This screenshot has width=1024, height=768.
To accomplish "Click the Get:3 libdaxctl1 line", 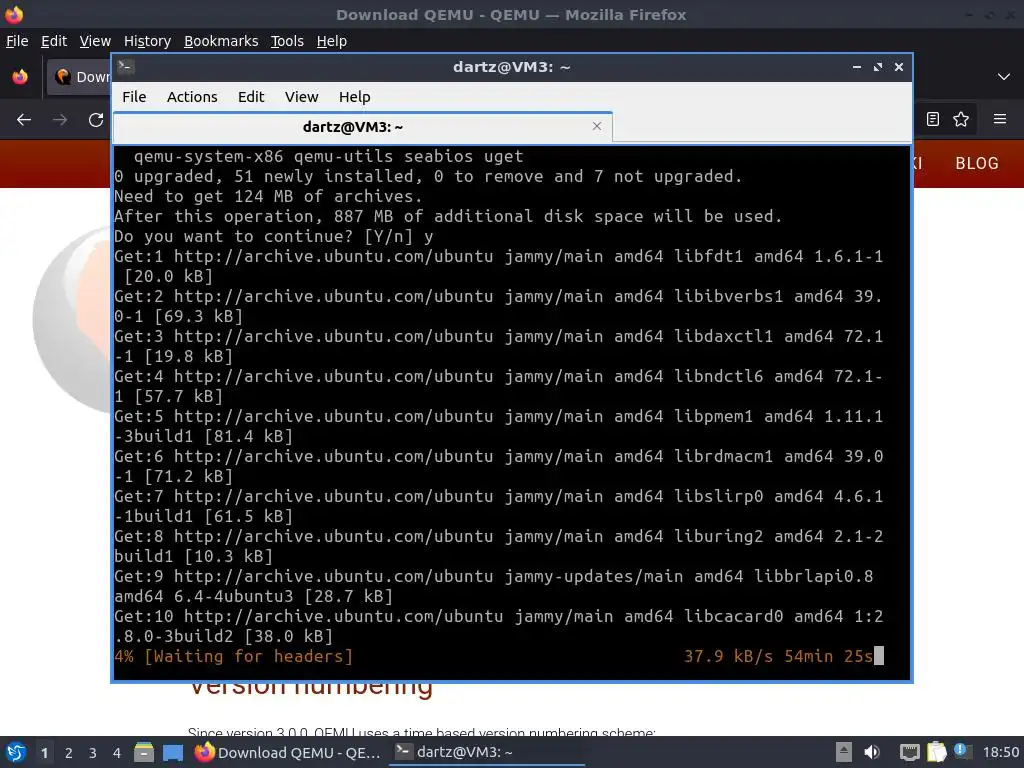I will coord(498,346).
